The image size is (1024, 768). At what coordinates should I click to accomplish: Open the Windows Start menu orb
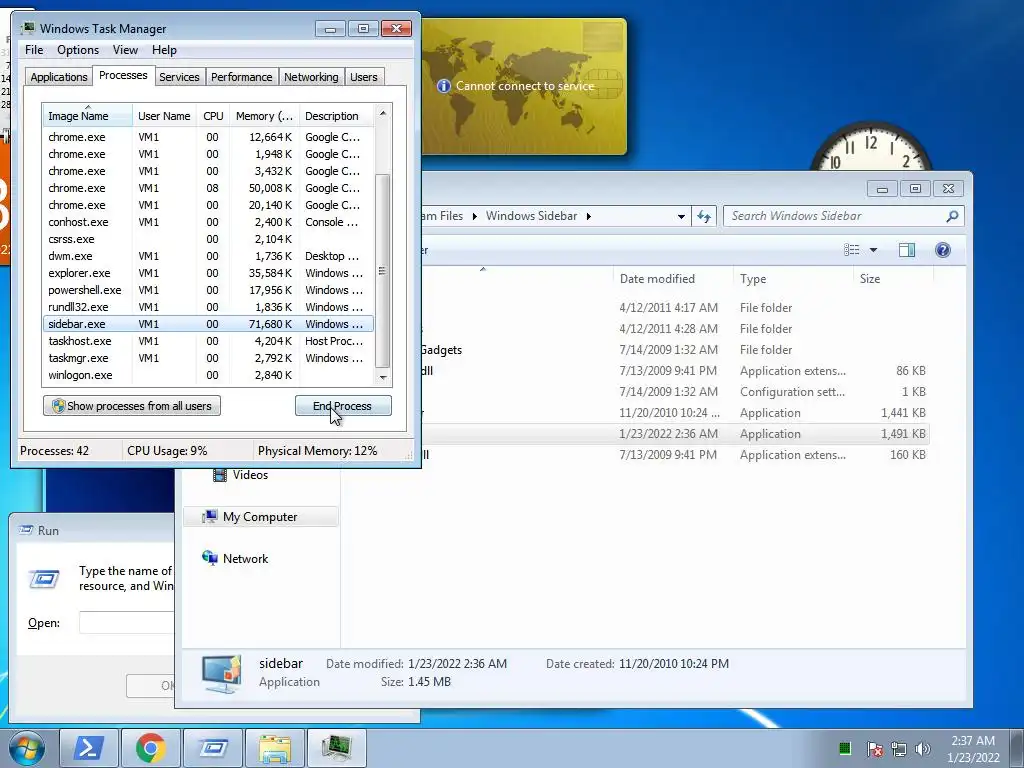[26, 748]
